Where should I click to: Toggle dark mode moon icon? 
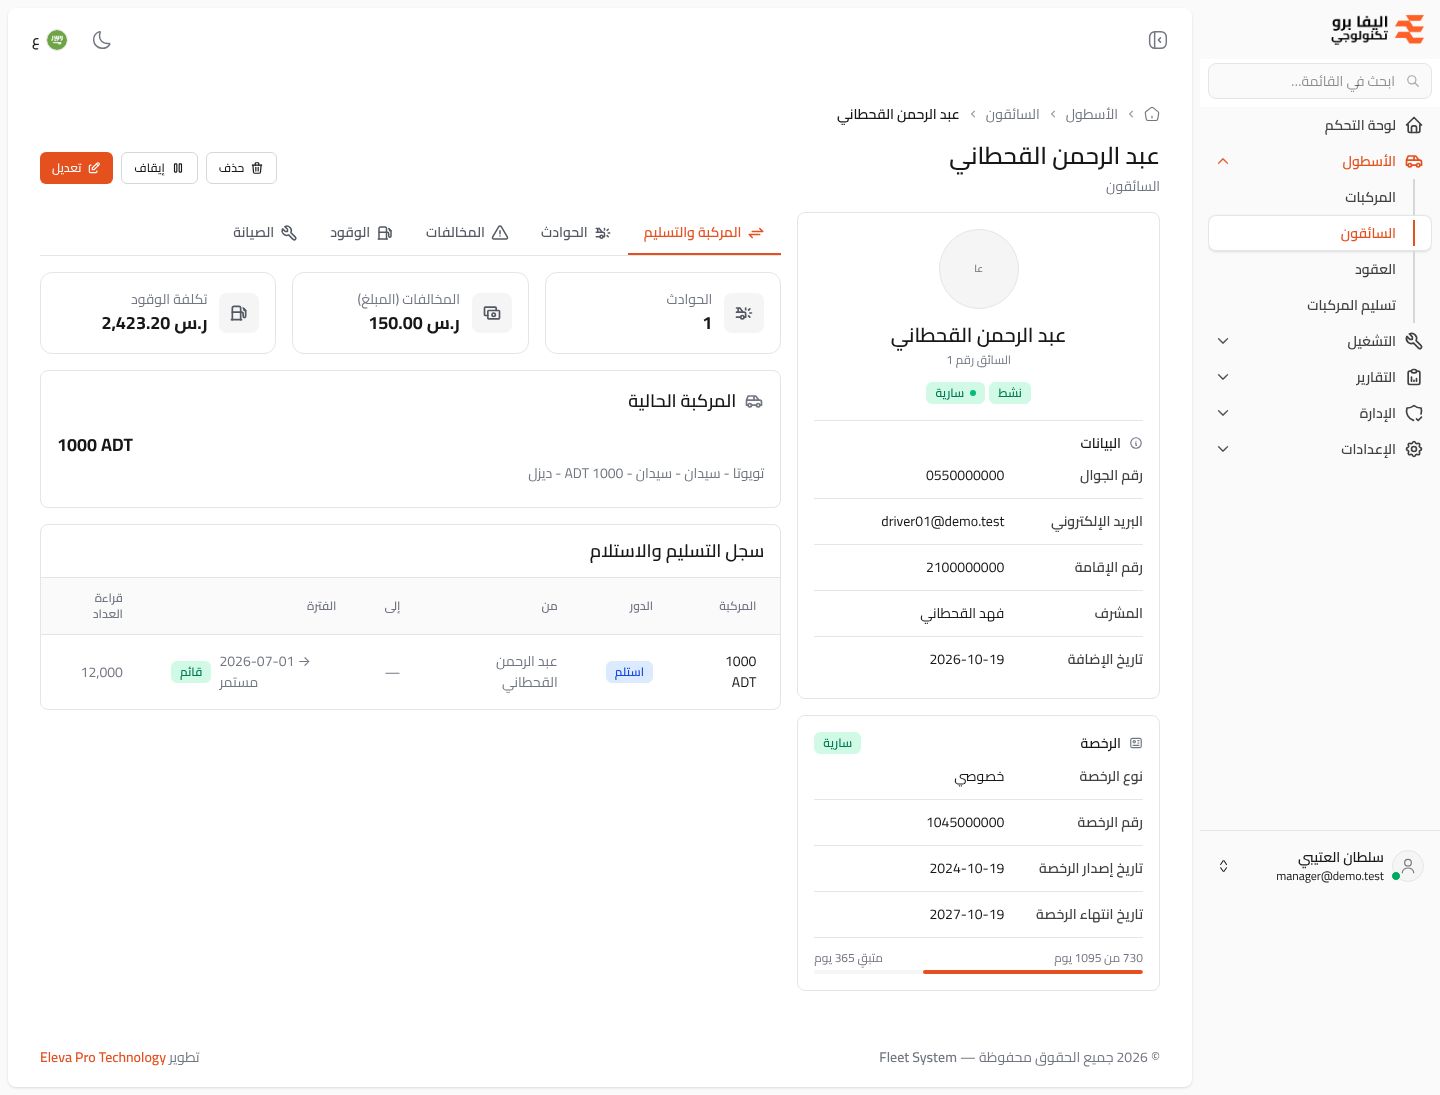[x=102, y=40]
